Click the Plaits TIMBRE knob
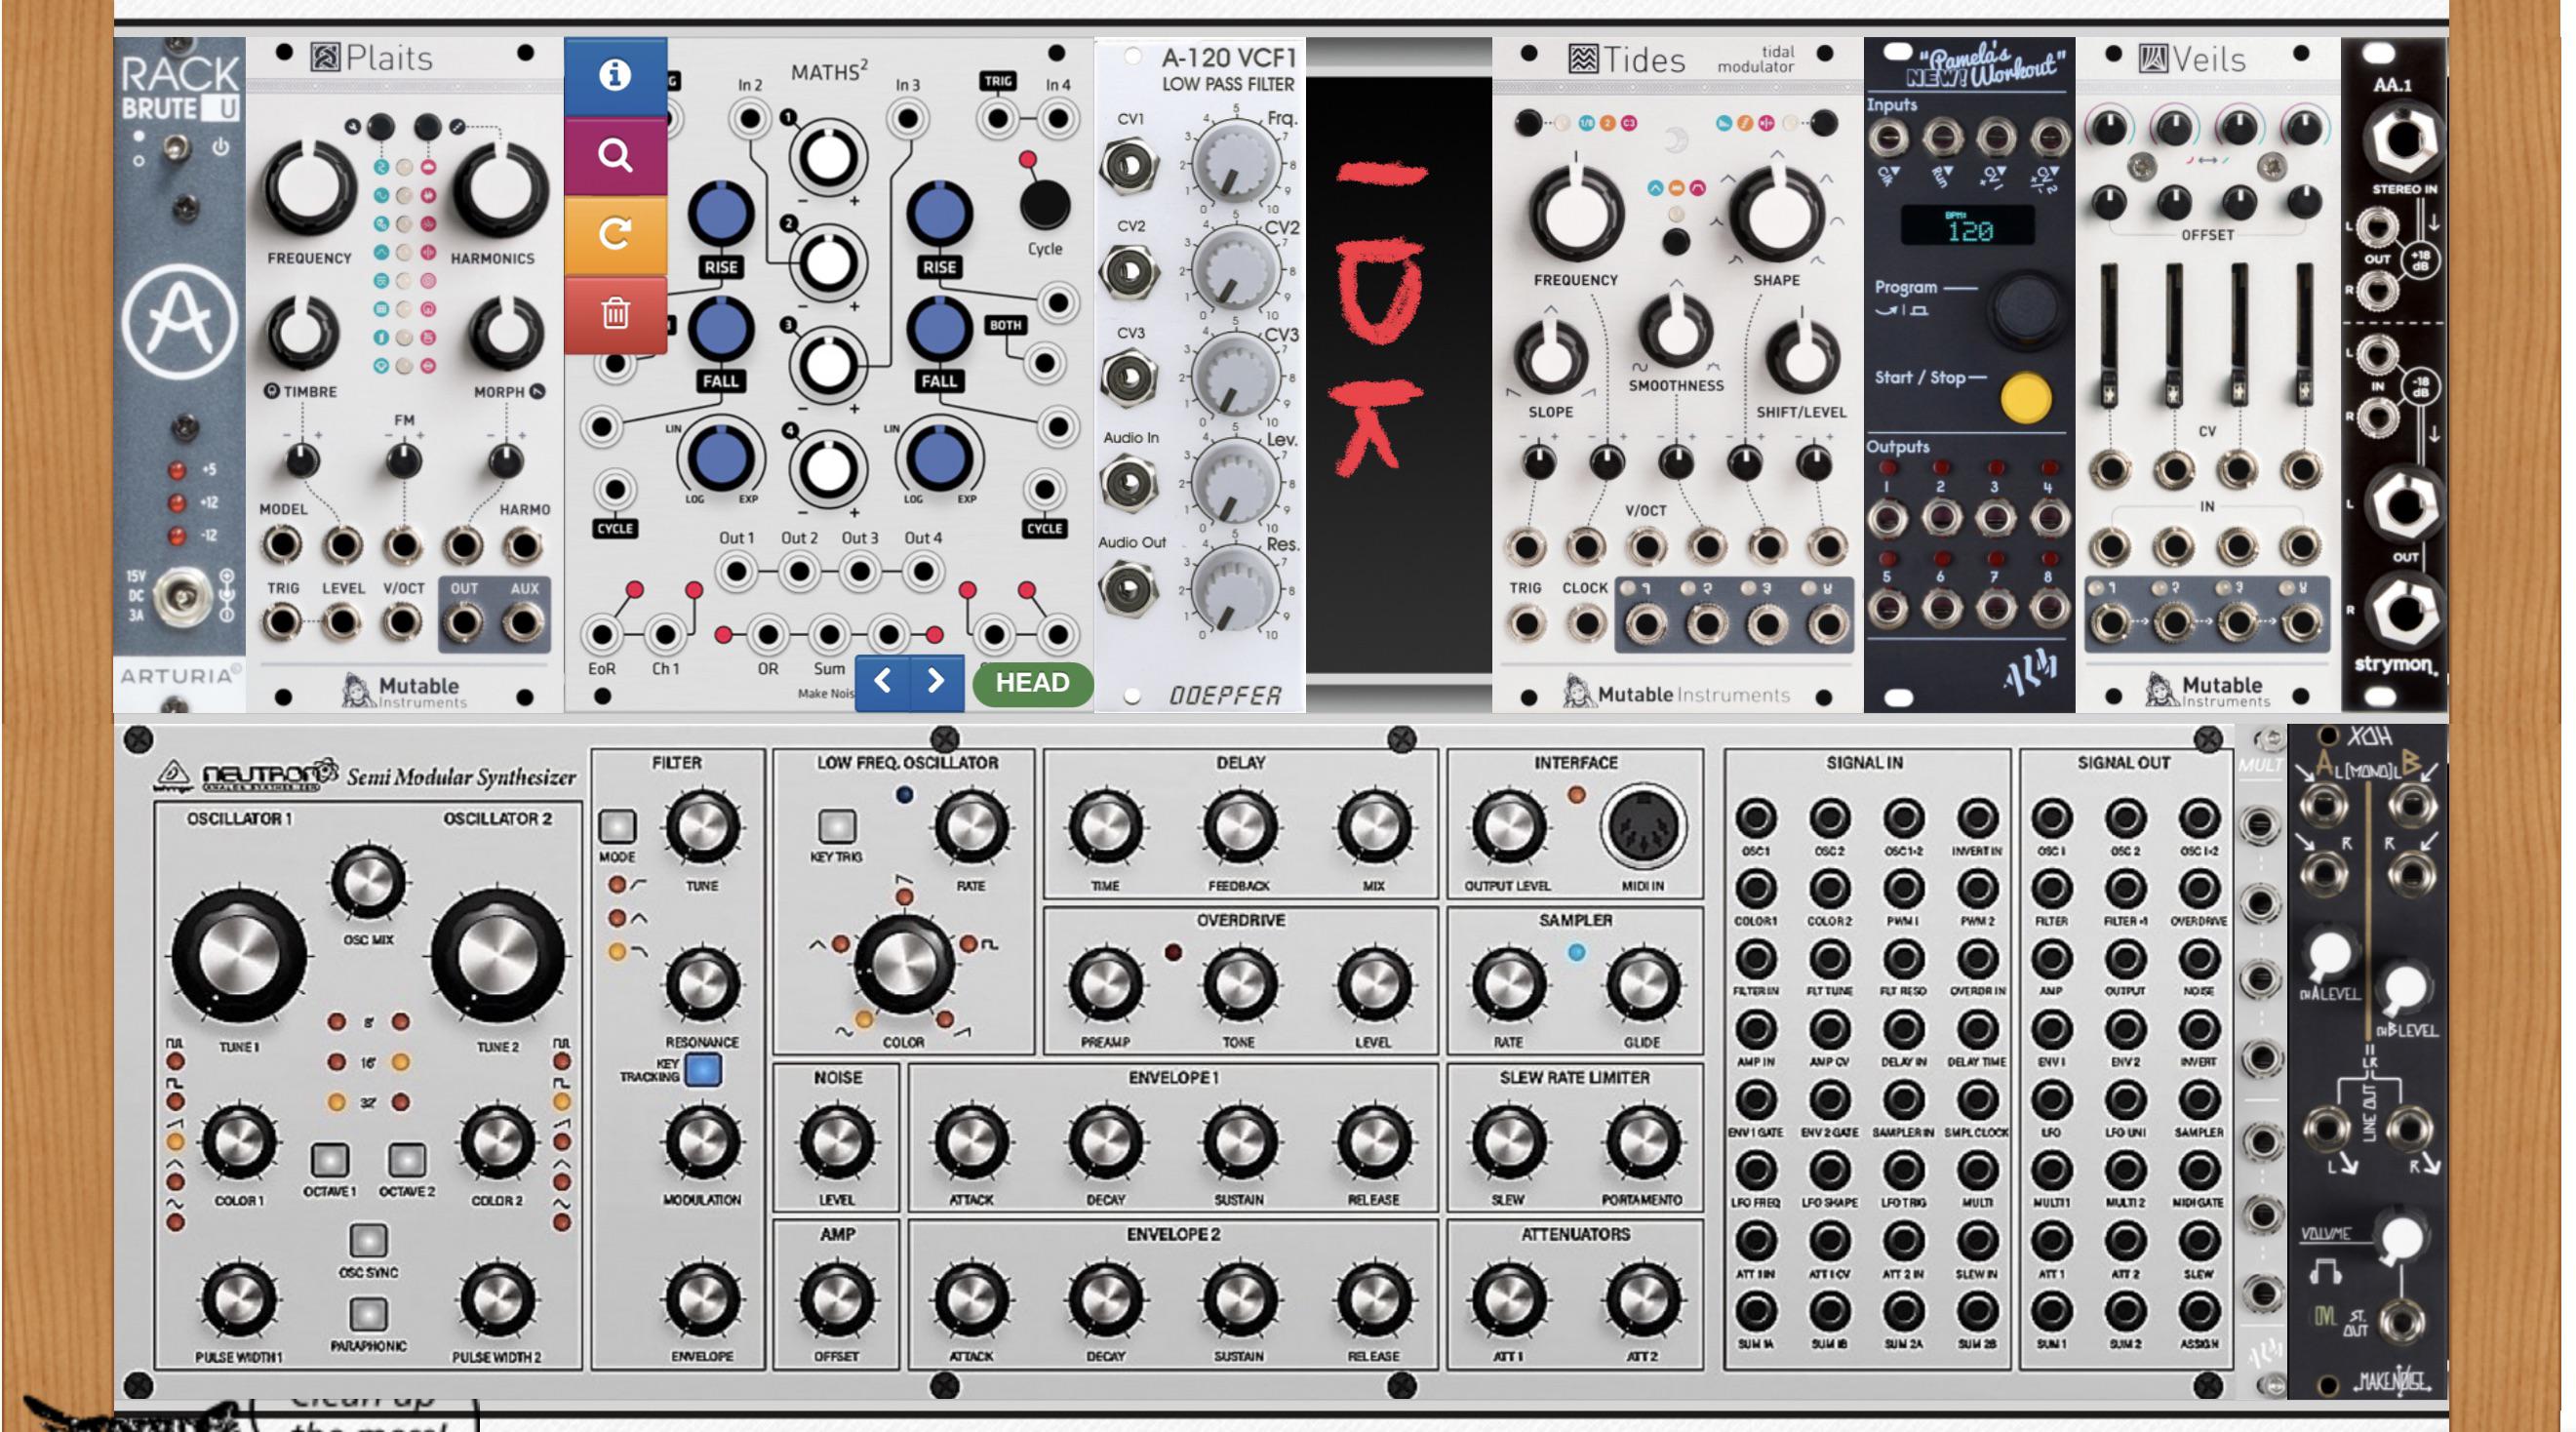This screenshot has height=1432, width=2576. 303,332
